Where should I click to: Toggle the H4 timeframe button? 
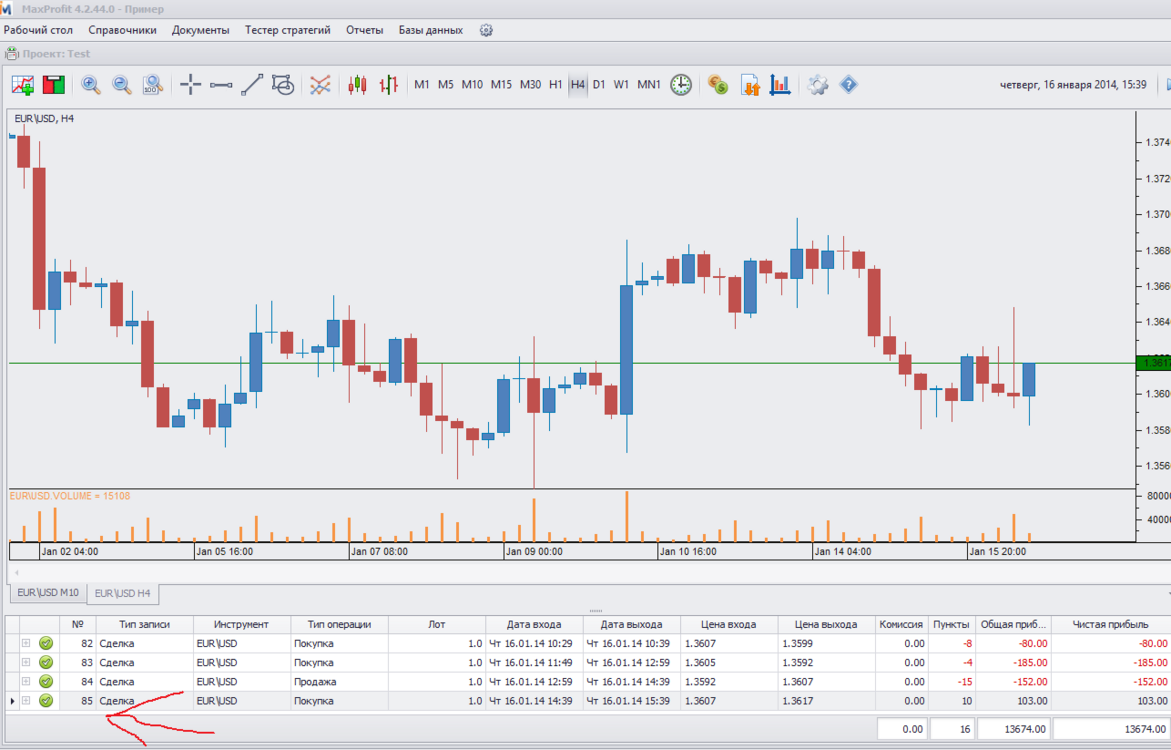(577, 85)
